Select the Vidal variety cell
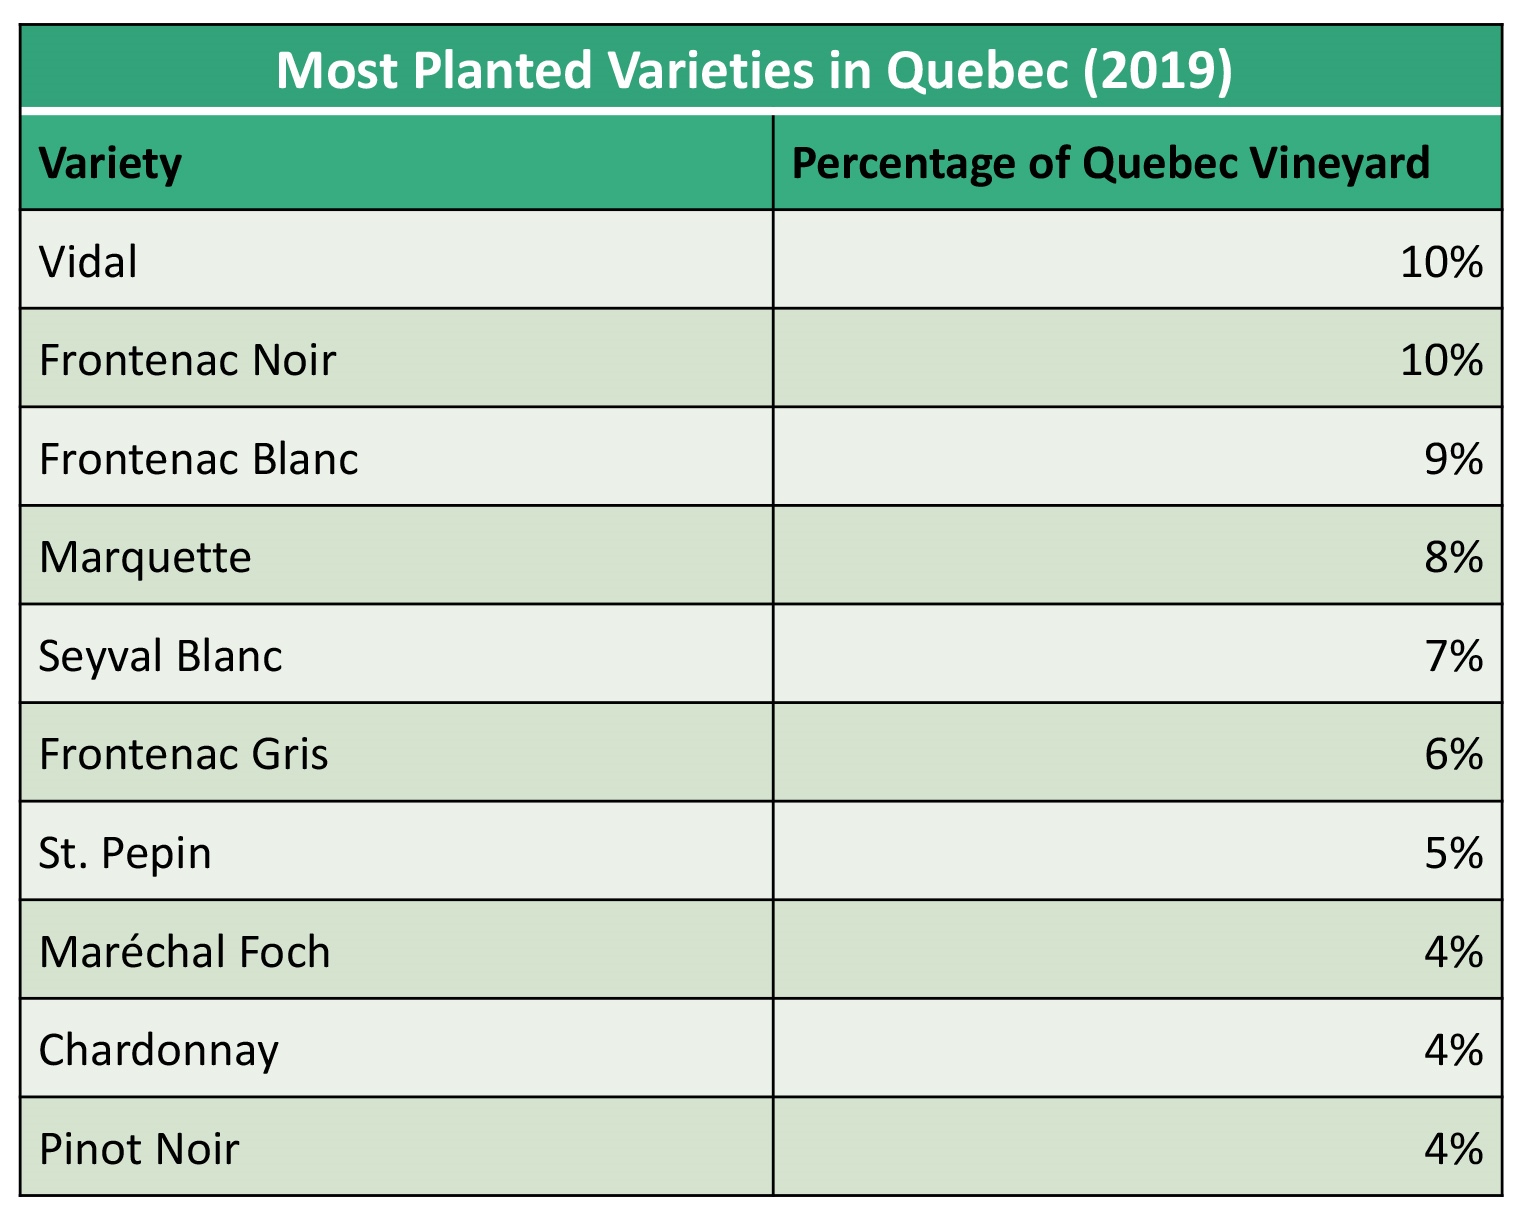The height and width of the screenshot is (1212, 1523). [x=89, y=262]
